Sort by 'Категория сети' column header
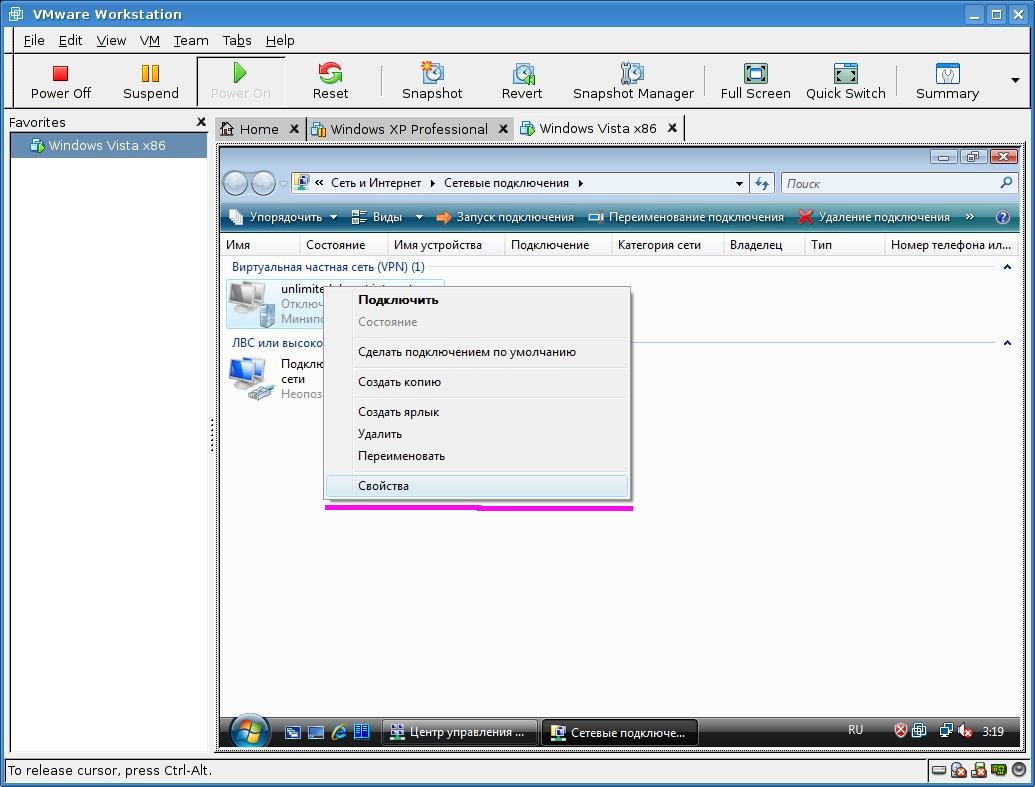 pyautogui.click(x=667, y=245)
